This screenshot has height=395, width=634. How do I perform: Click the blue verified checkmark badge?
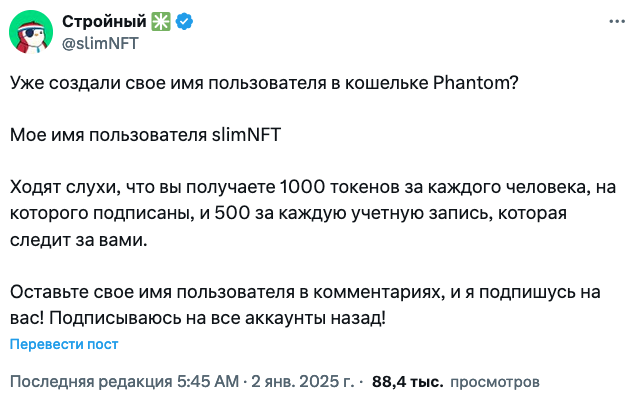[184, 21]
